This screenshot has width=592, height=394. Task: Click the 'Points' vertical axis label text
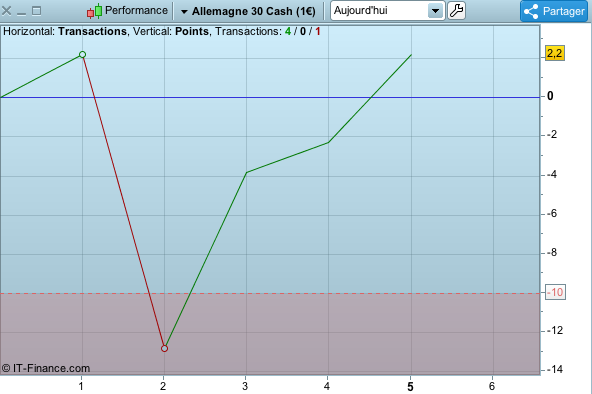tap(192, 31)
